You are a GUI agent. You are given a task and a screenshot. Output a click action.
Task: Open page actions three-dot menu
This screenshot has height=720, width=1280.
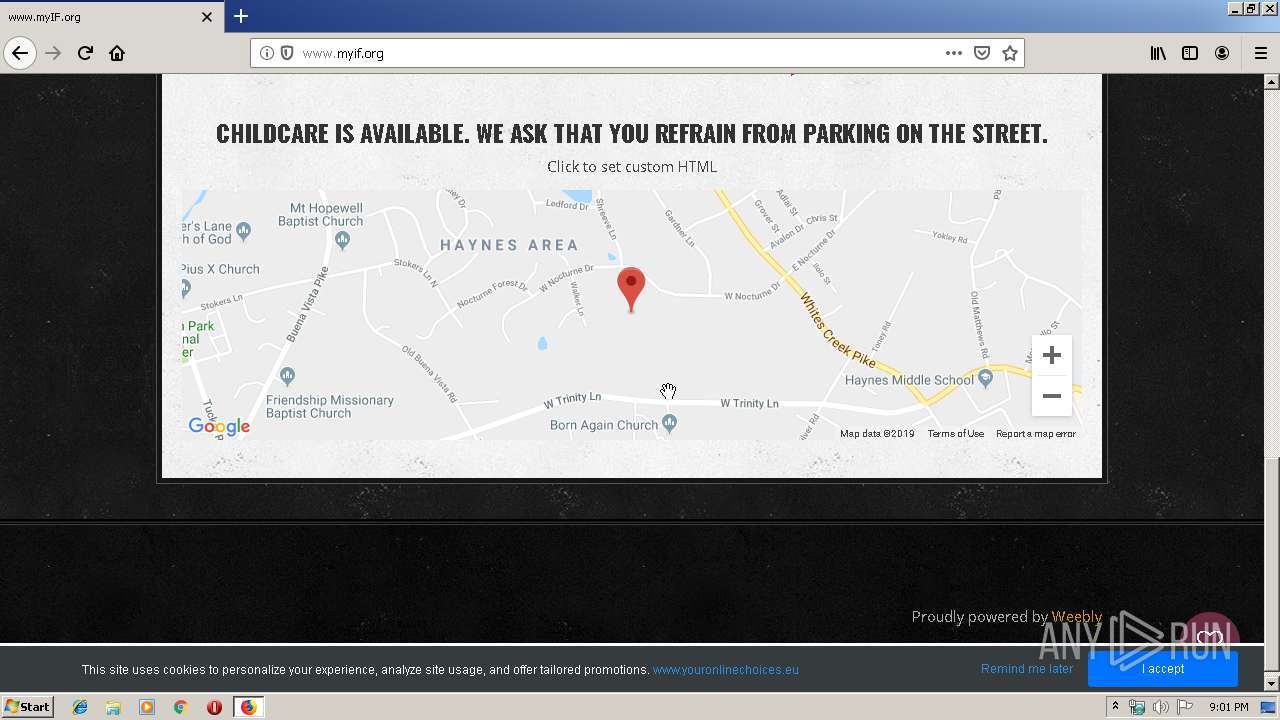(954, 53)
